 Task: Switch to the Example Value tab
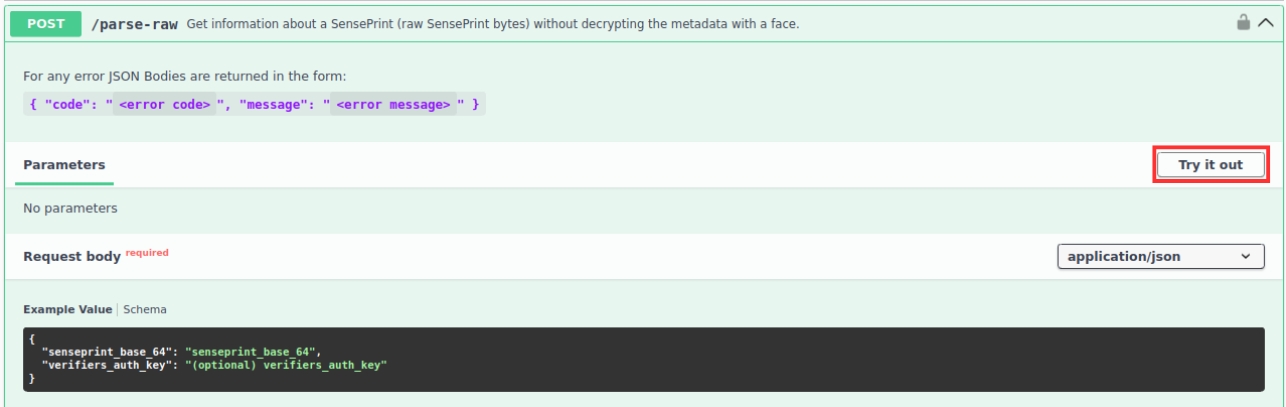[67, 310]
